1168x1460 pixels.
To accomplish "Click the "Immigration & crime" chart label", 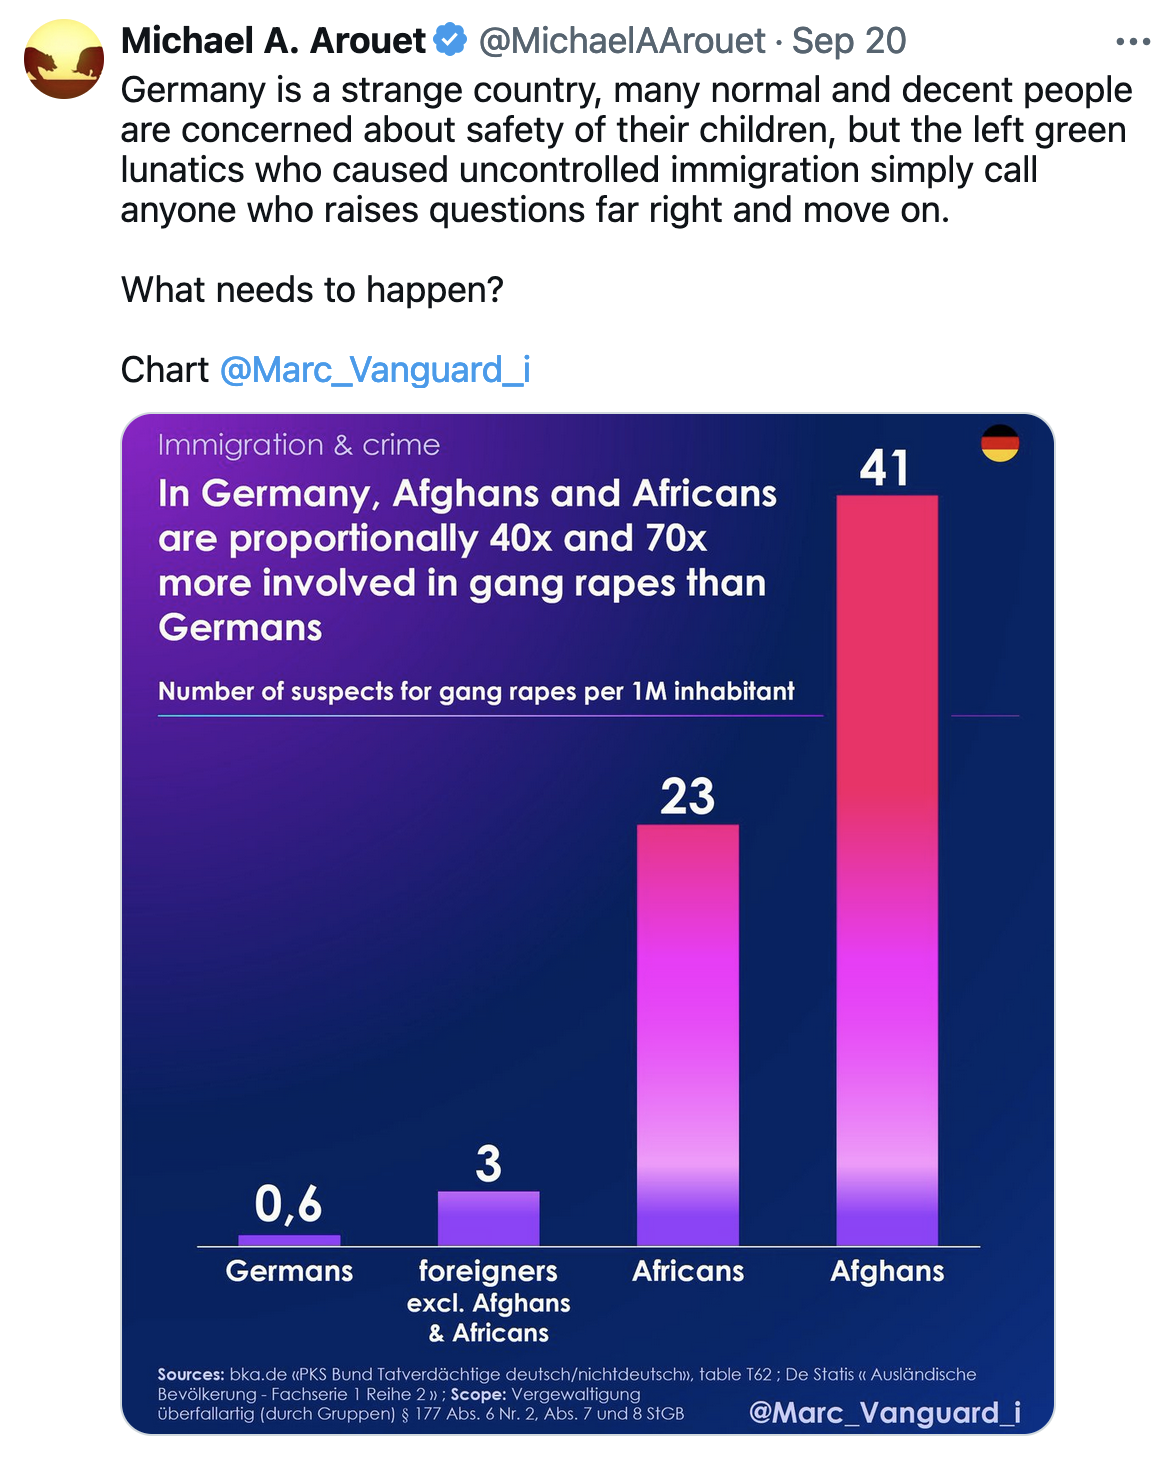I will click(x=299, y=445).
